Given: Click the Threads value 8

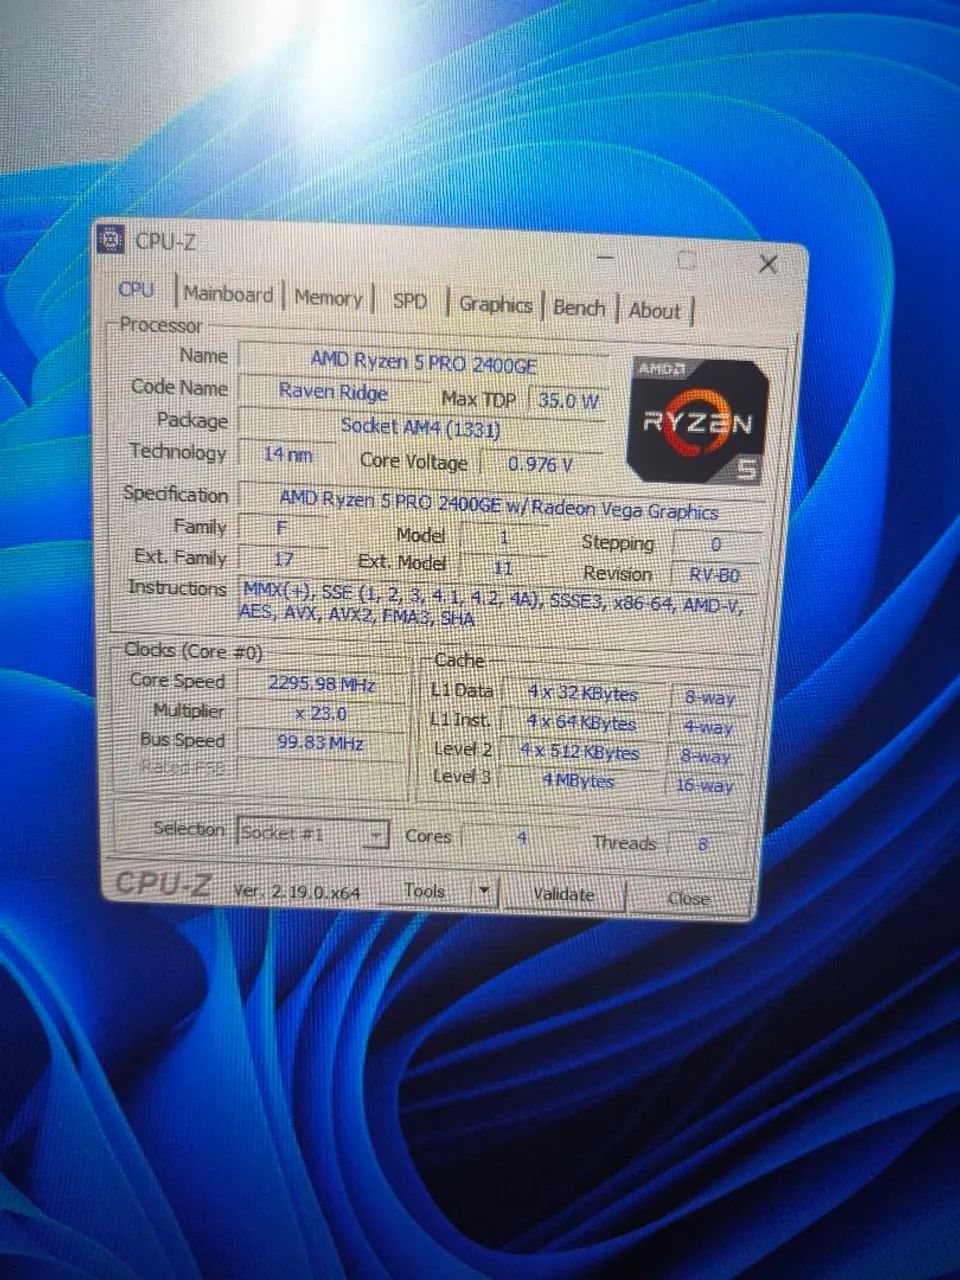Looking at the screenshot, I should click(x=702, y=845).
